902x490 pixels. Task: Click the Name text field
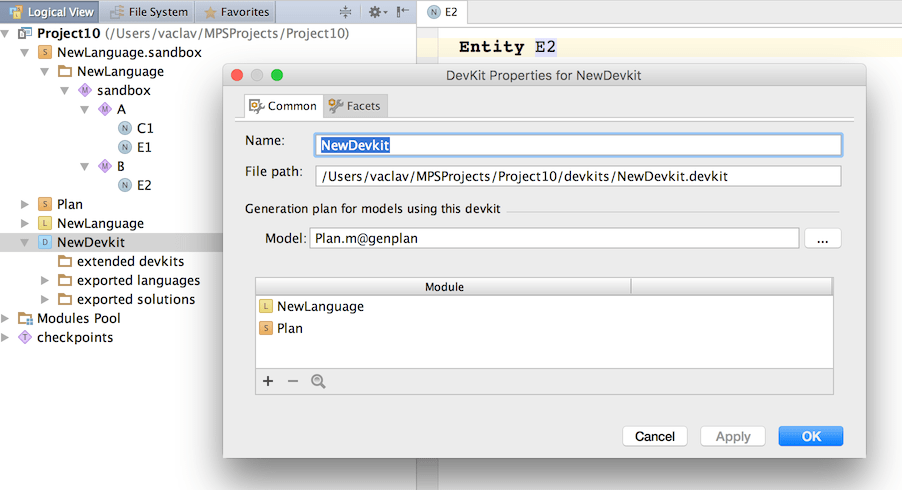point(578,145)
